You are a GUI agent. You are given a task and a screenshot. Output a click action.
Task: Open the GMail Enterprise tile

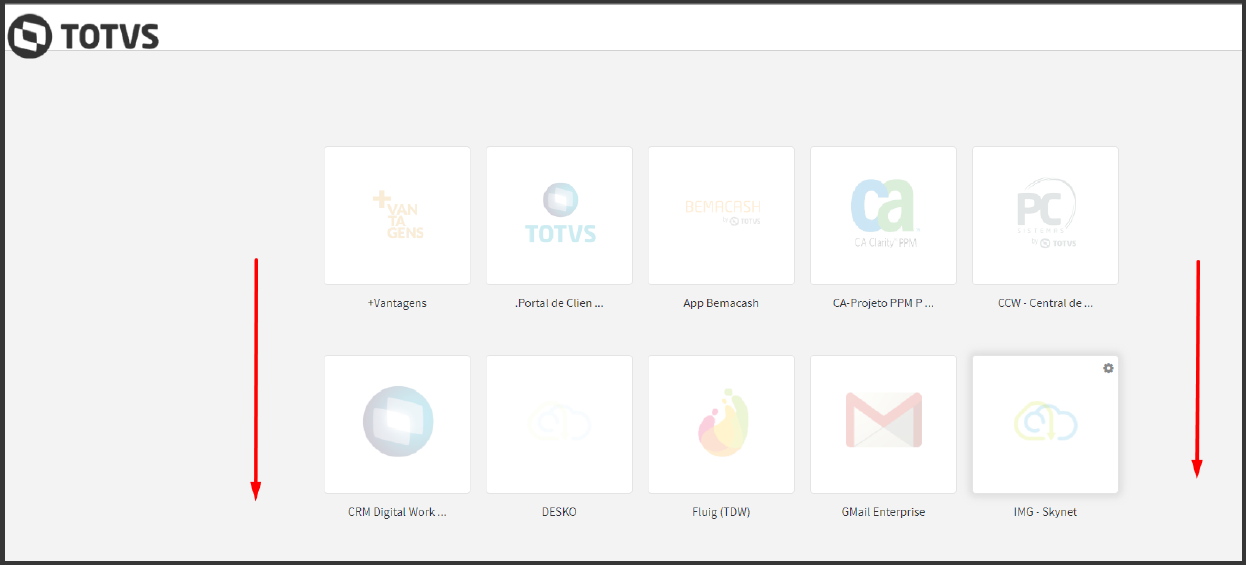(x=883, y=424)
